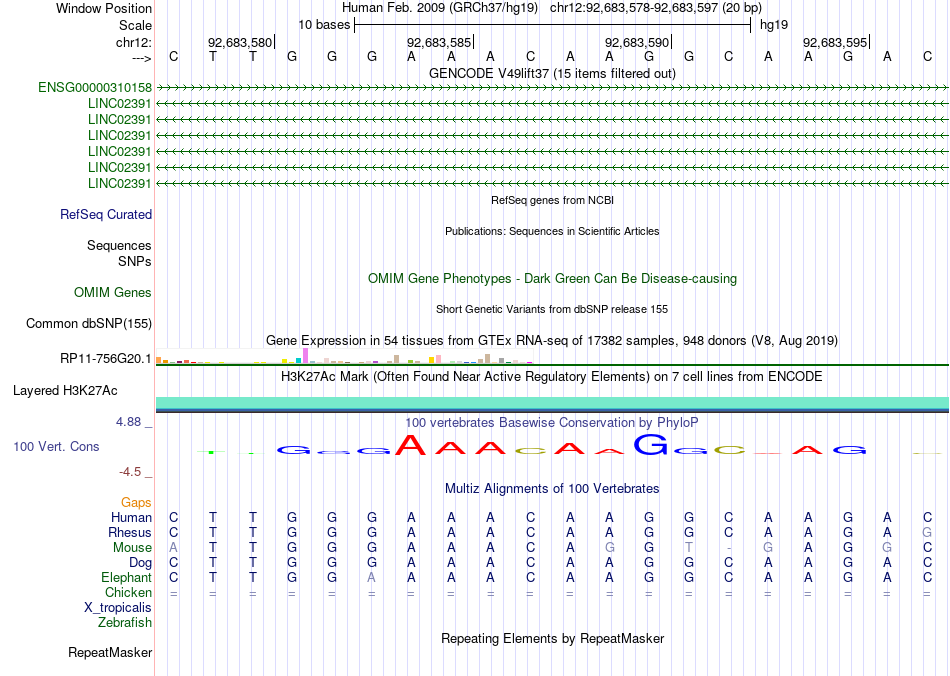Screen dimensions: 950x676
Task: Click the OMIM Gene Phenotypes track title
Action: [552, 279]
